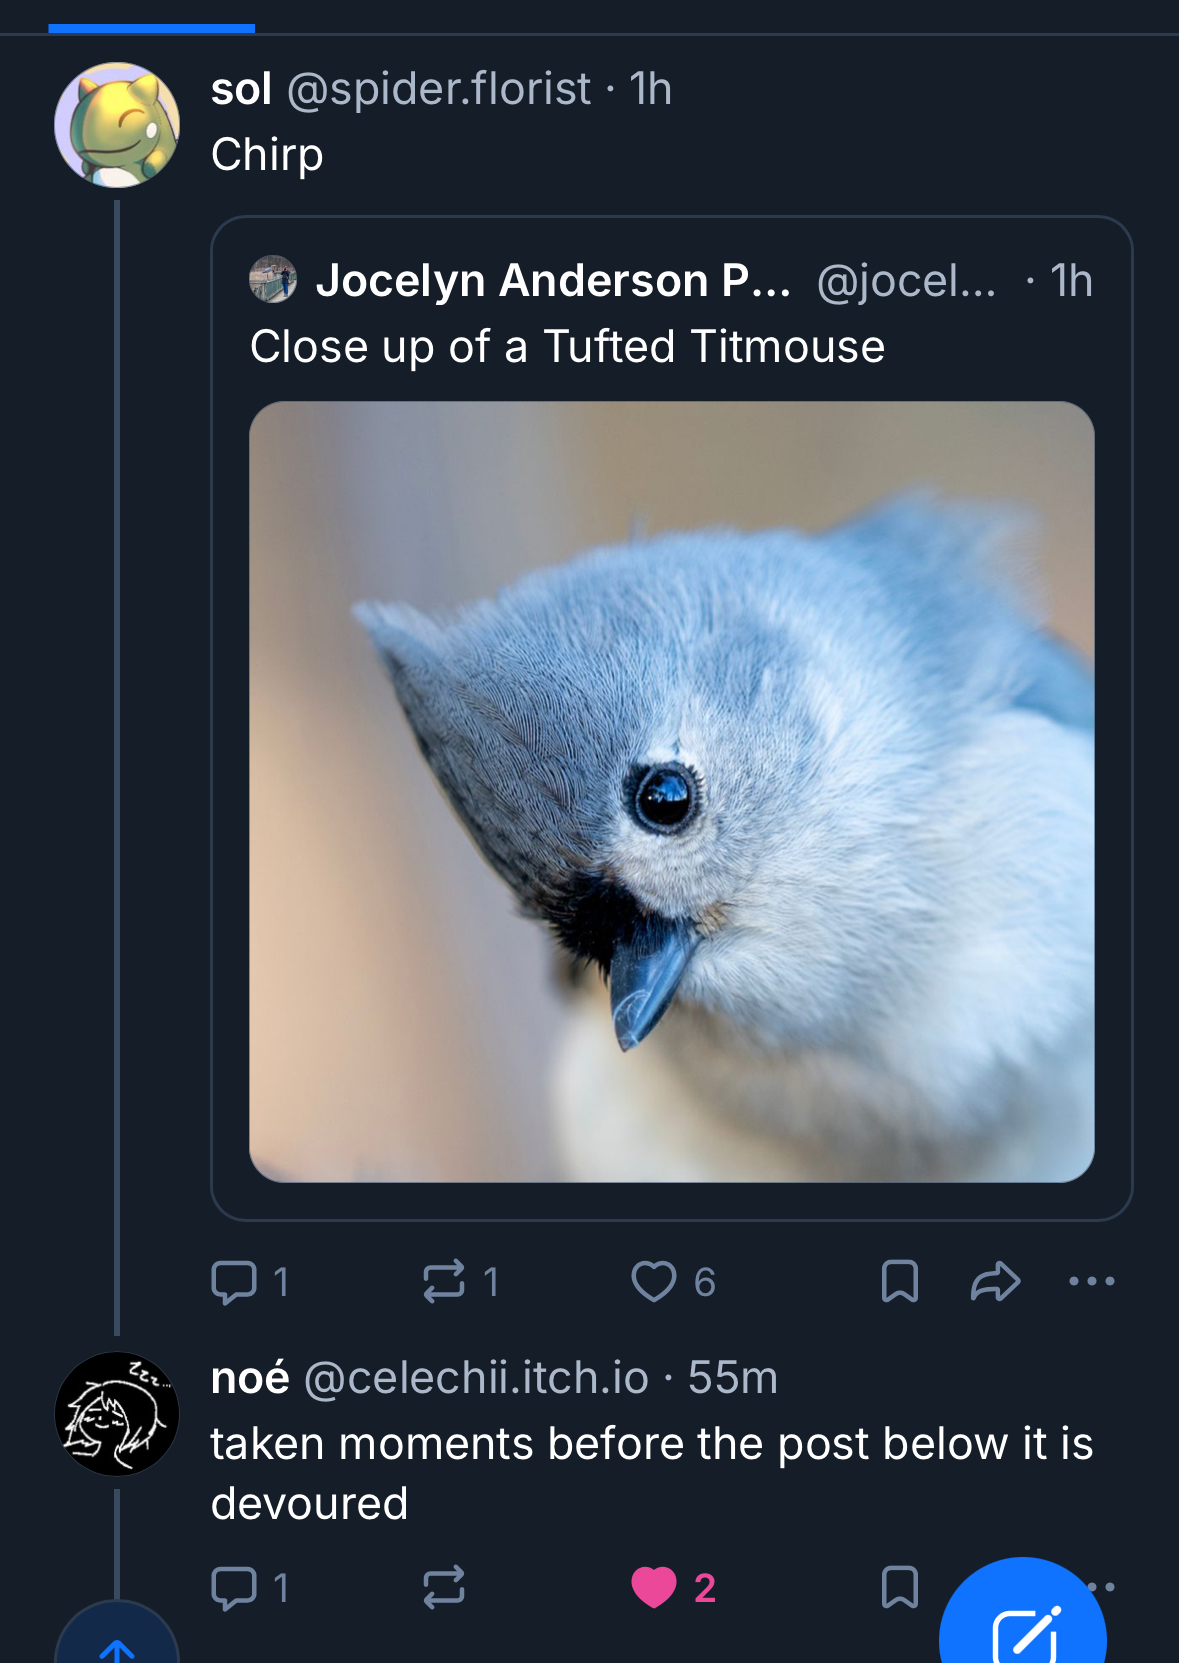
Task: Open @celechii.itch.io profile link
Action: (476, 1378)
